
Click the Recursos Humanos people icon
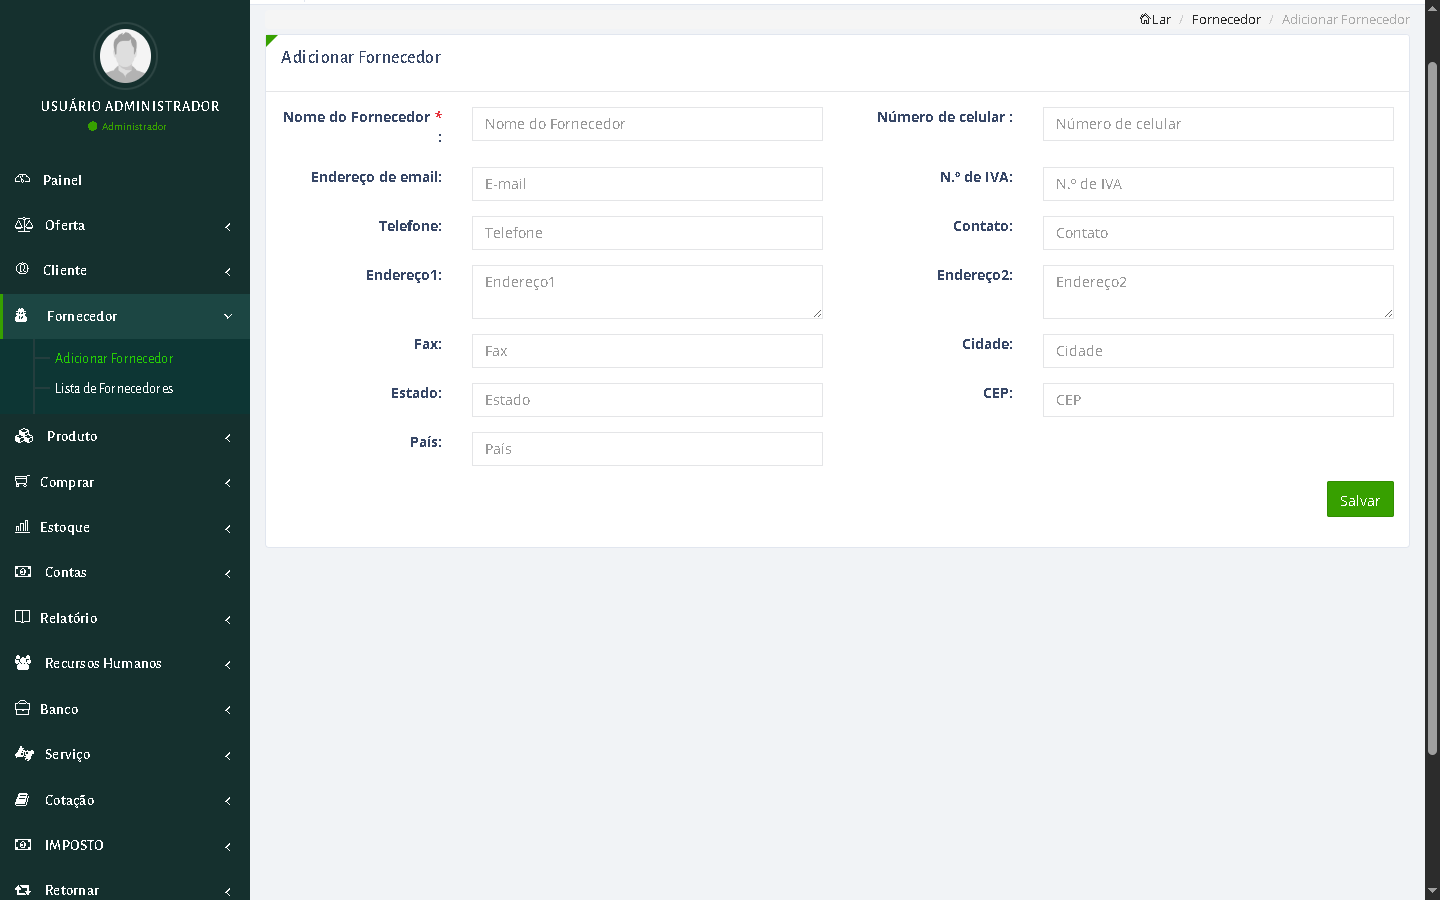[x=23, y=663]
